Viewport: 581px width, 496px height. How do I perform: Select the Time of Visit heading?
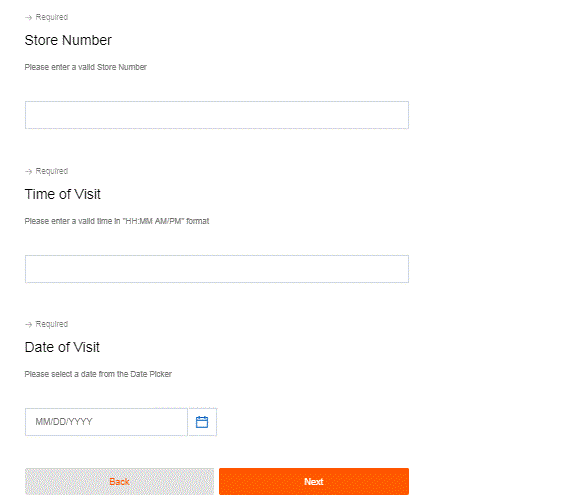point(63,194)
